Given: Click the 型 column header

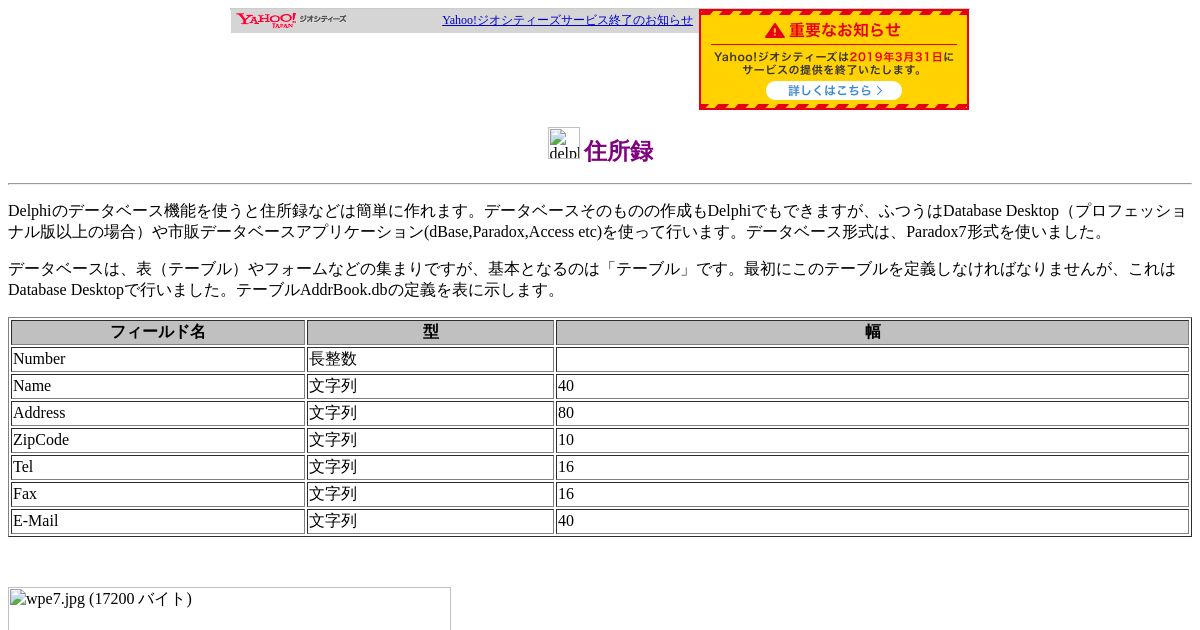Looking at the screenshot, I should (x=430, y=332).
